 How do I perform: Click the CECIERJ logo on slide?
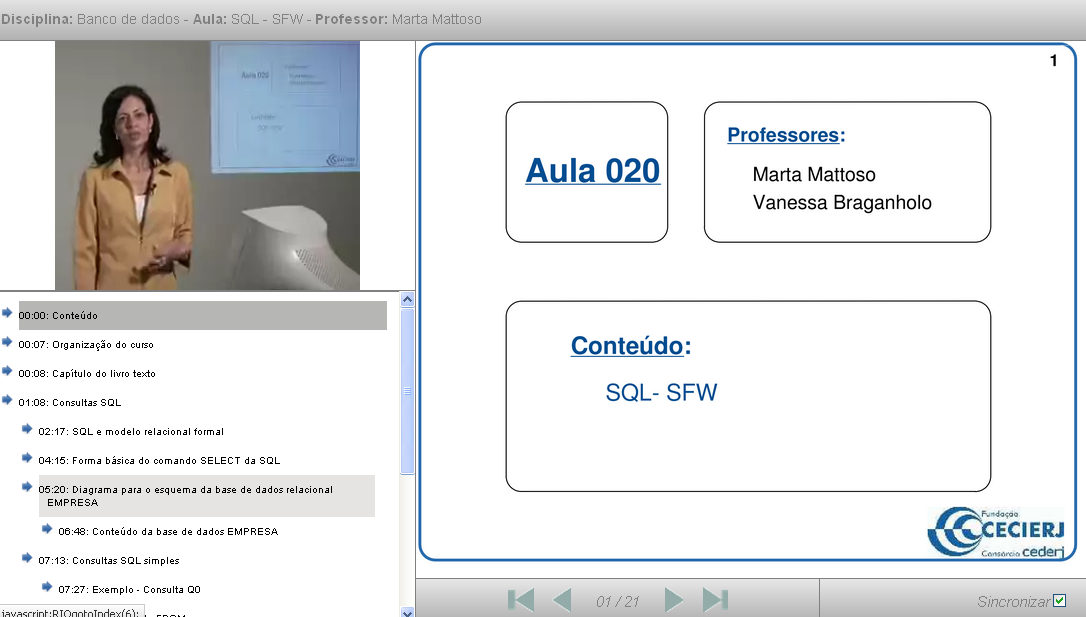coord(996,532)
